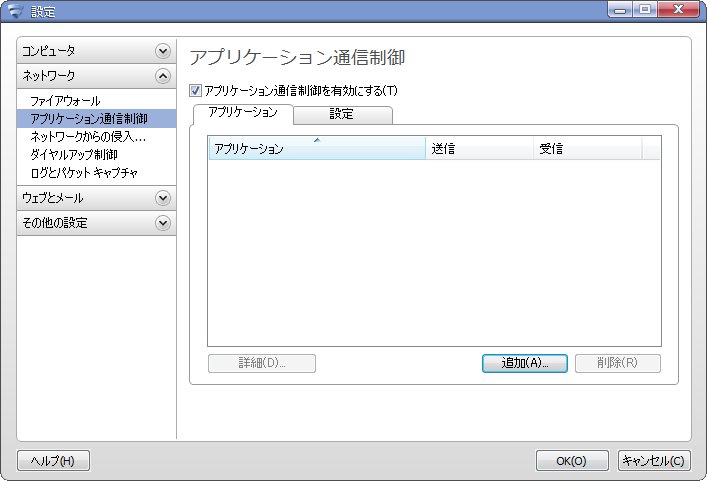Click the ネットワーク section header label
Viewport: 707px width, 481px height.
coord(49,76)
